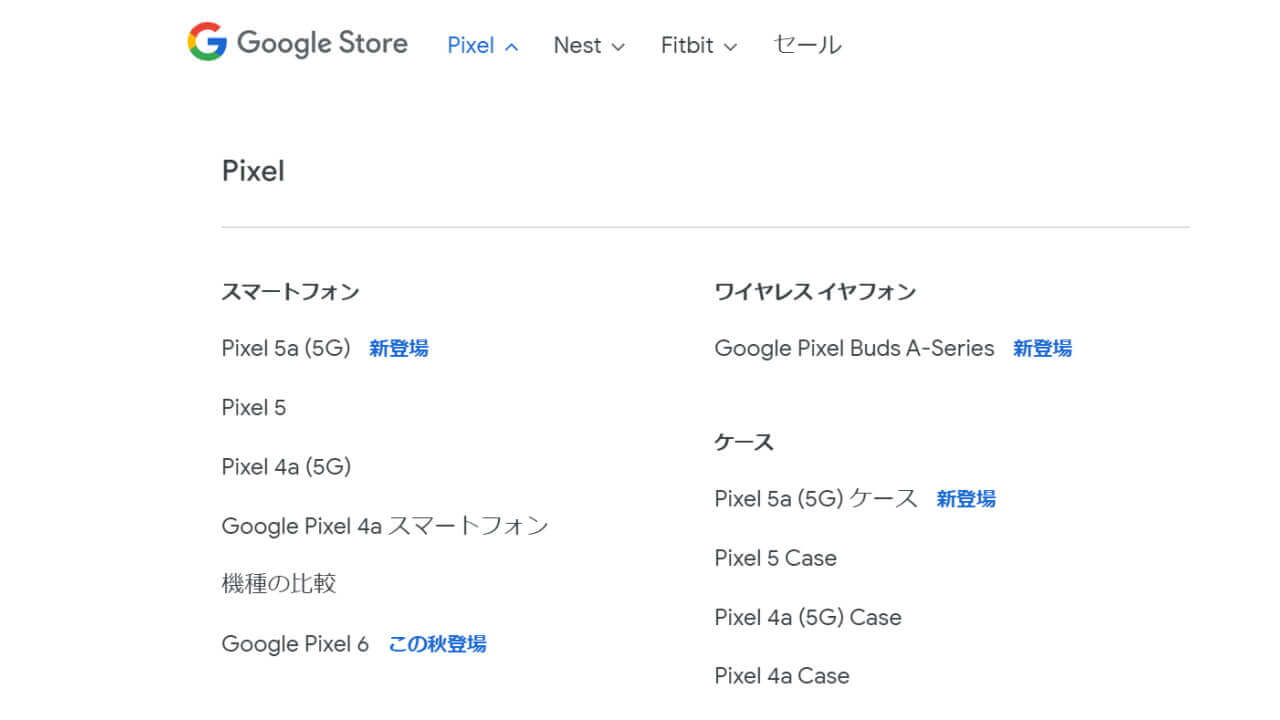The width and height of the screenshot is (1280, 720).
Task: Click the 機種の比較 comparison link
Action: click(278, 584)
